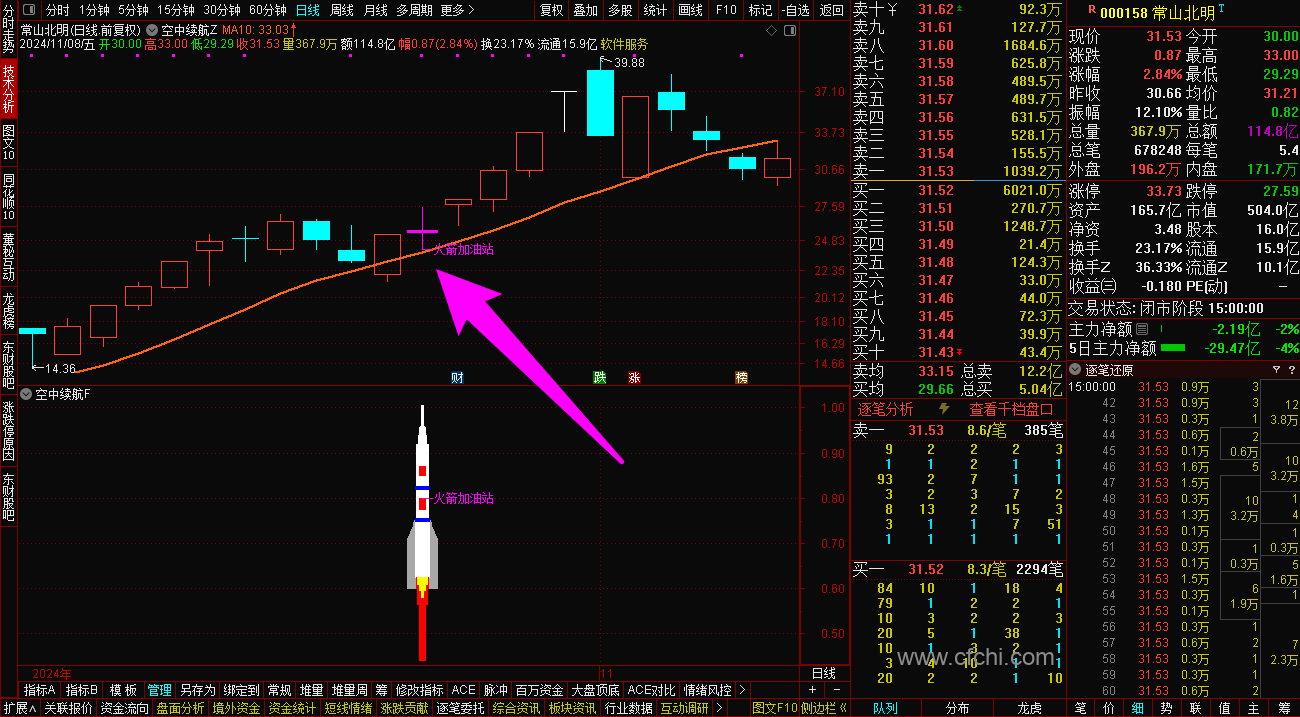Click the 财 marker on the chart
The image size is (1300, 717).
[457, 377]
